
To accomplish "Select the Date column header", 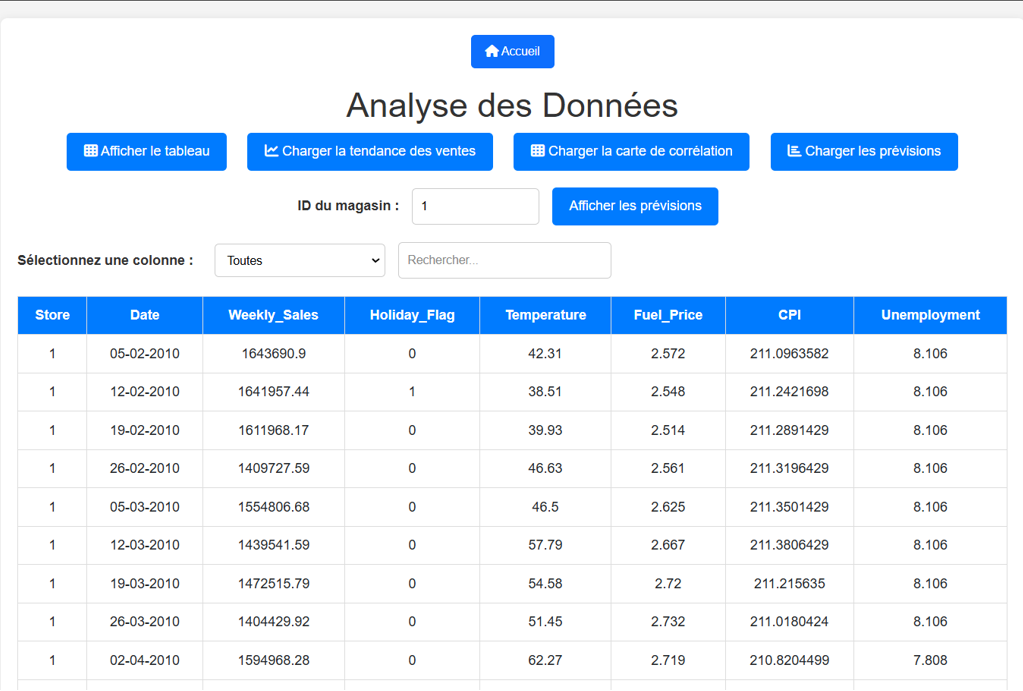I will [x=145, y=315].
